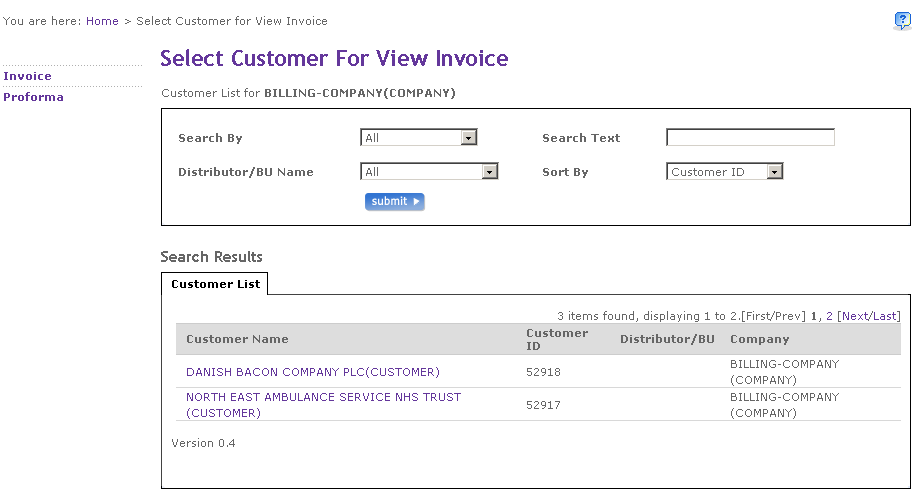The width and height of the screenshot is (916, 491).
Task: Click the Next pagination link
Action: click(x=855, y=316)
